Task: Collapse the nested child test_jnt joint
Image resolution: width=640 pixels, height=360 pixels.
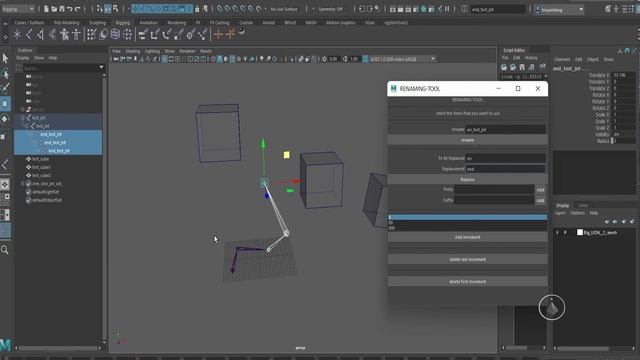Action: tap(27, 126)
